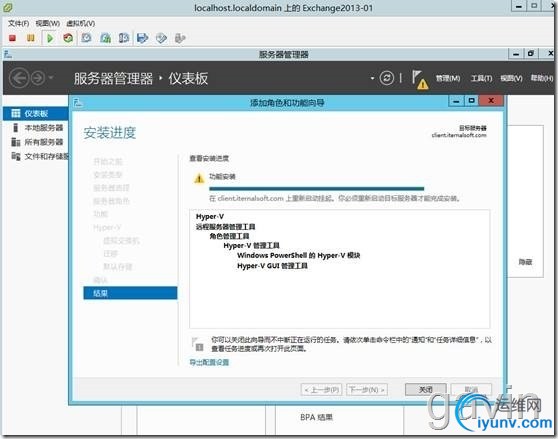Image resolution: width=558 pixels, height=439 pixels.
Task: Click the BPA 结果 text in dashboard
Action: [316, 417]
